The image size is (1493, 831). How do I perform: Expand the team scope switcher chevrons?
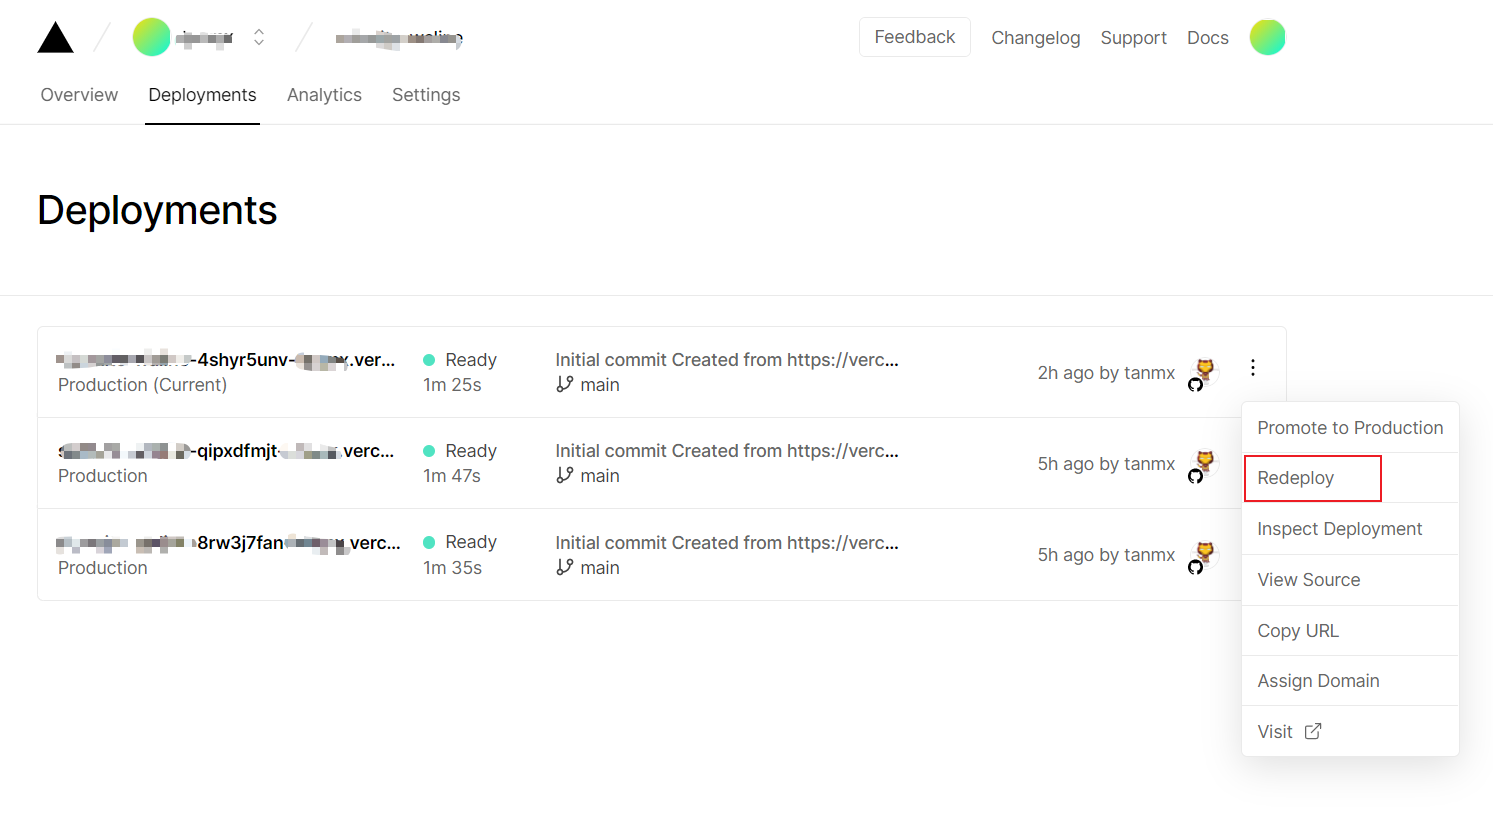point(259,38)
